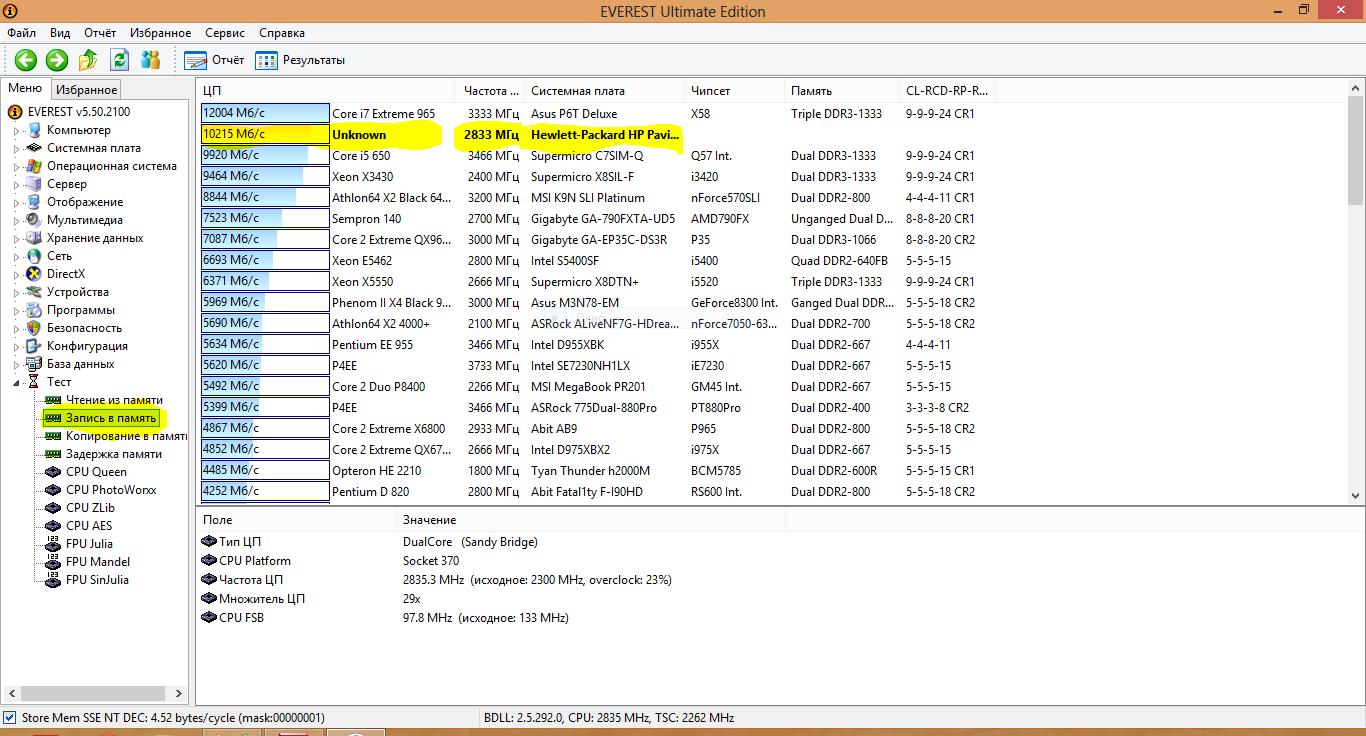Sort by the CL-RCD-RP-R... column header
The height and width of the screenshot is (736, 1366).
947,91
